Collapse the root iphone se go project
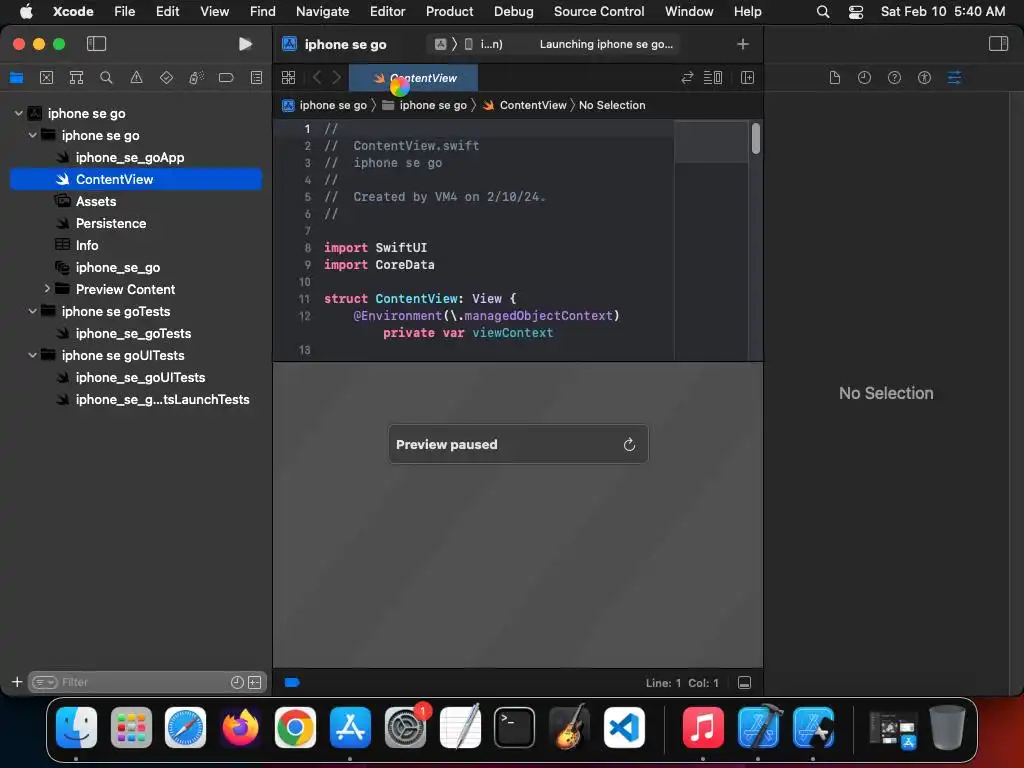 point(18,113)
